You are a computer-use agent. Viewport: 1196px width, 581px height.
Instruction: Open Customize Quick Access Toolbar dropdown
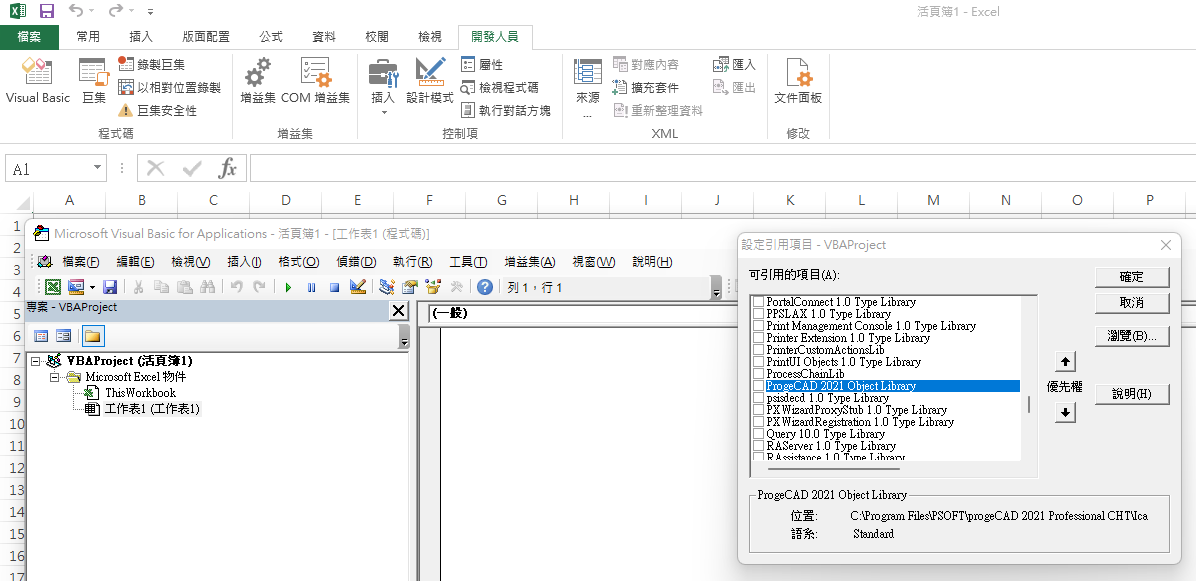[150, 11]
